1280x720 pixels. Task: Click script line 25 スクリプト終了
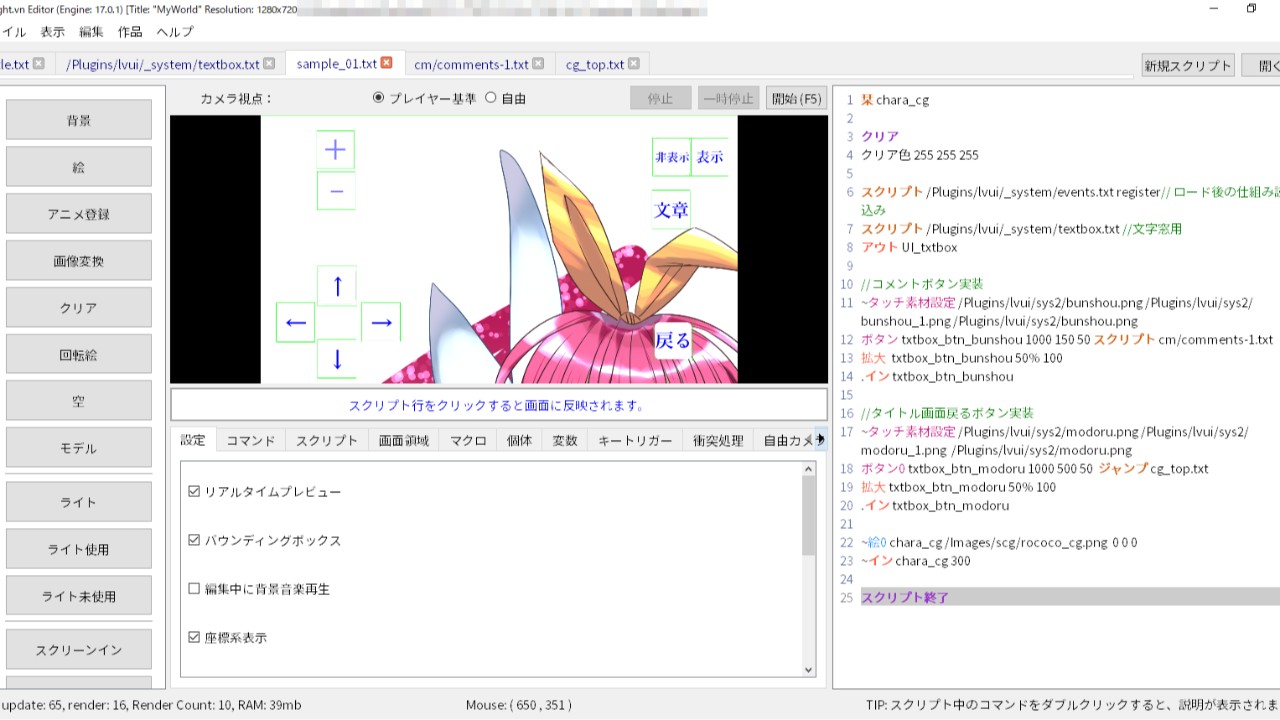903,597
